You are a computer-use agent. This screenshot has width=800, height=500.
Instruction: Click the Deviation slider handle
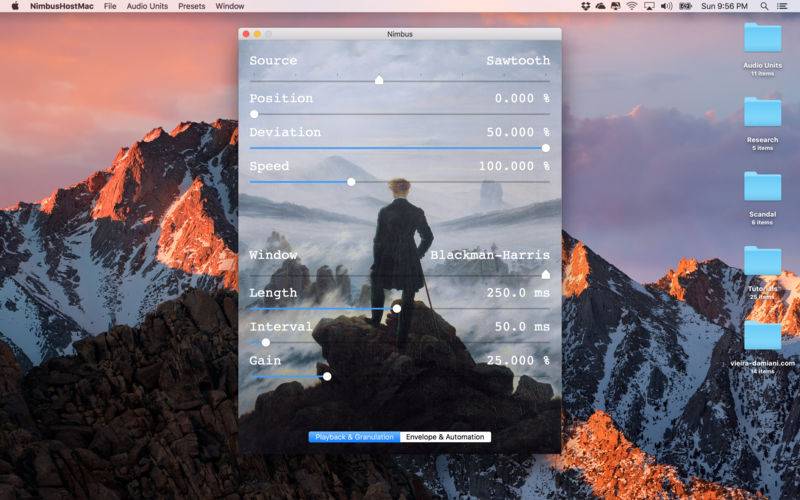pyautogui.click(x=545, y=148)
